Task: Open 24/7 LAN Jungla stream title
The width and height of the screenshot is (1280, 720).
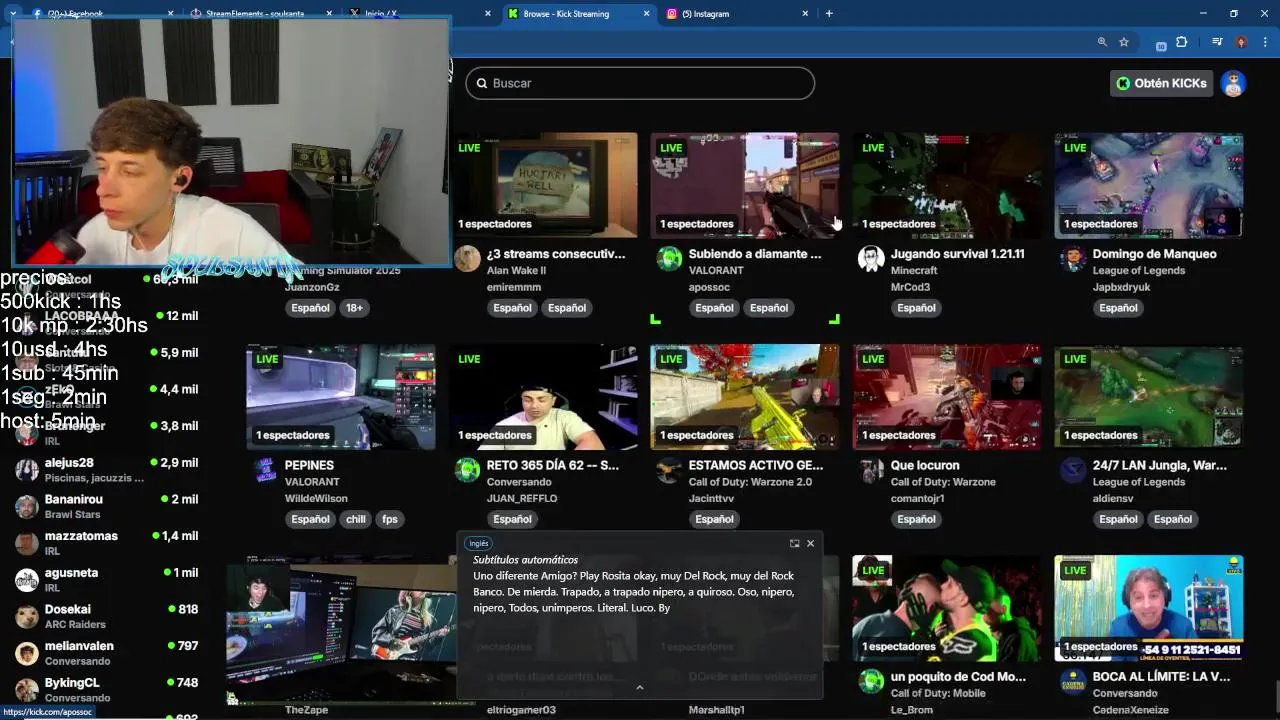Action: (x=1160, y=465)
